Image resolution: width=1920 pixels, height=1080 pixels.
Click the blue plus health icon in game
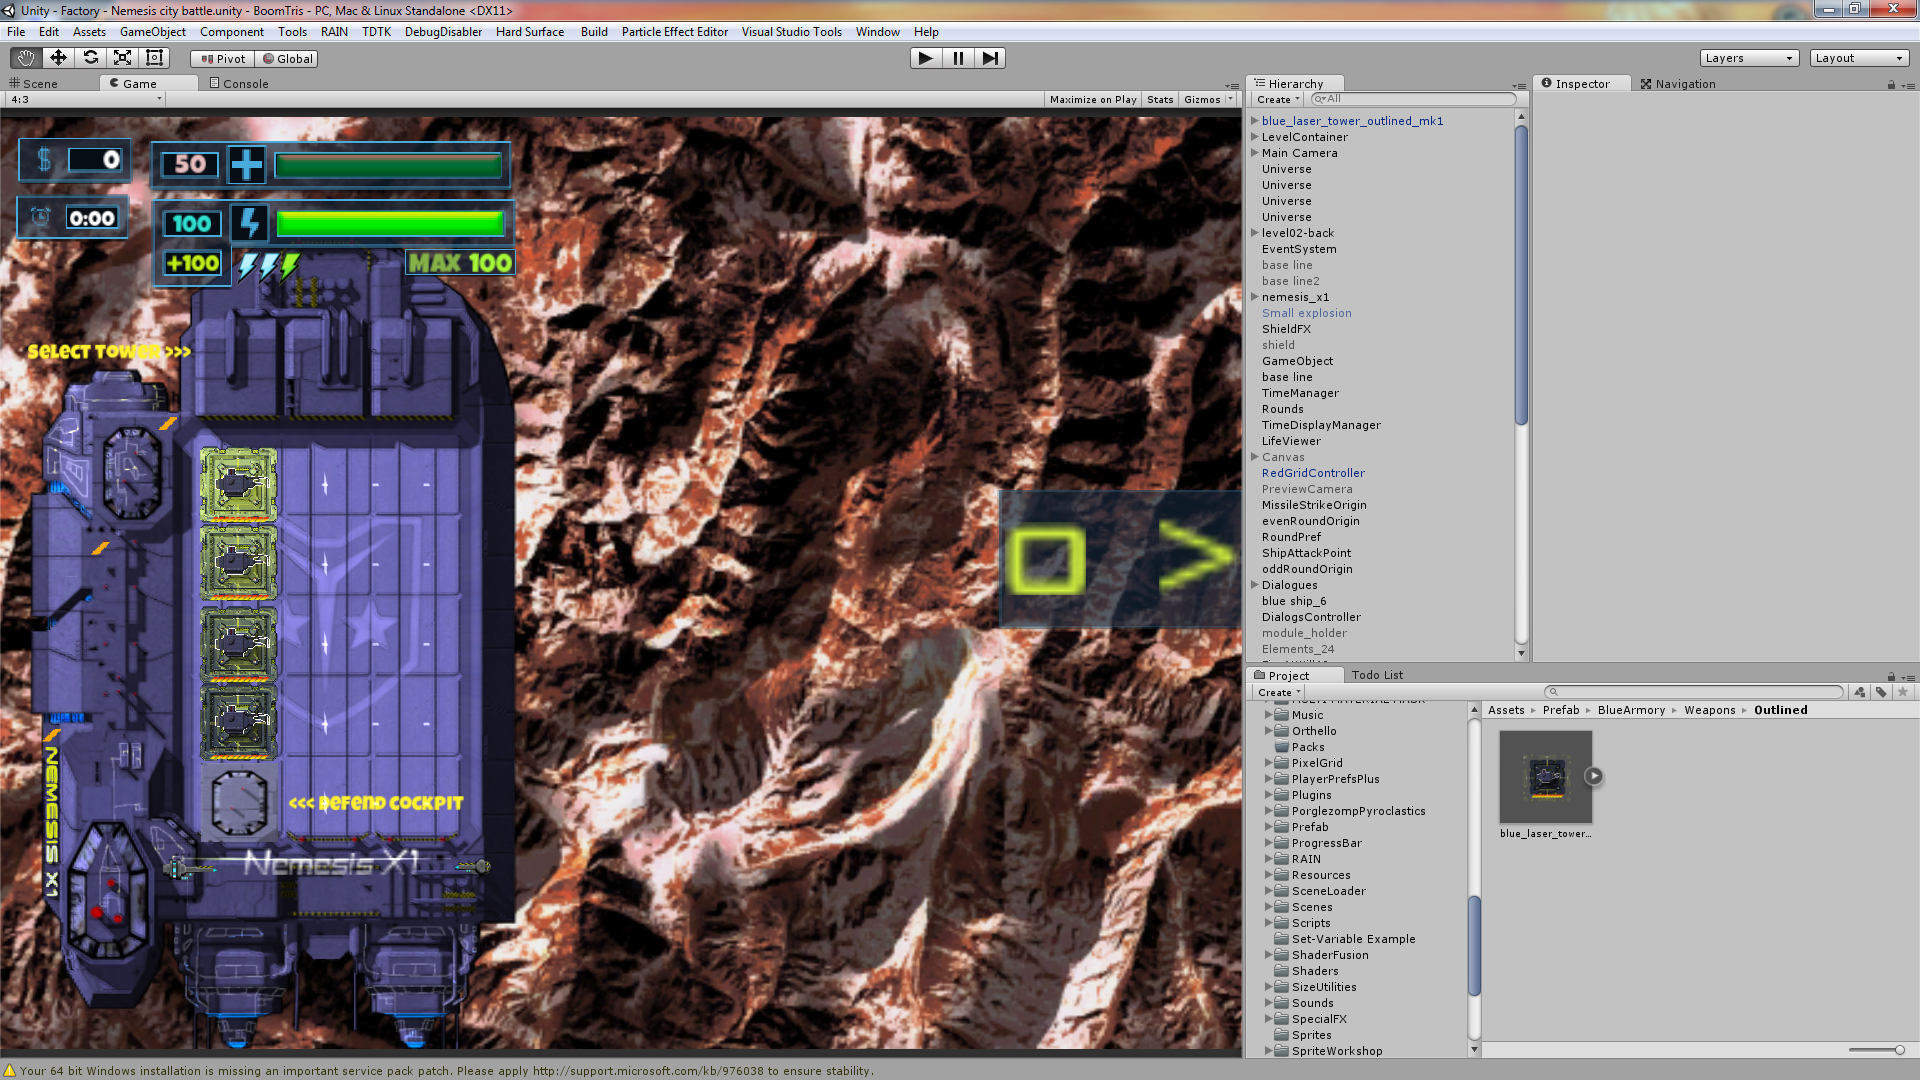click(246, 164)
